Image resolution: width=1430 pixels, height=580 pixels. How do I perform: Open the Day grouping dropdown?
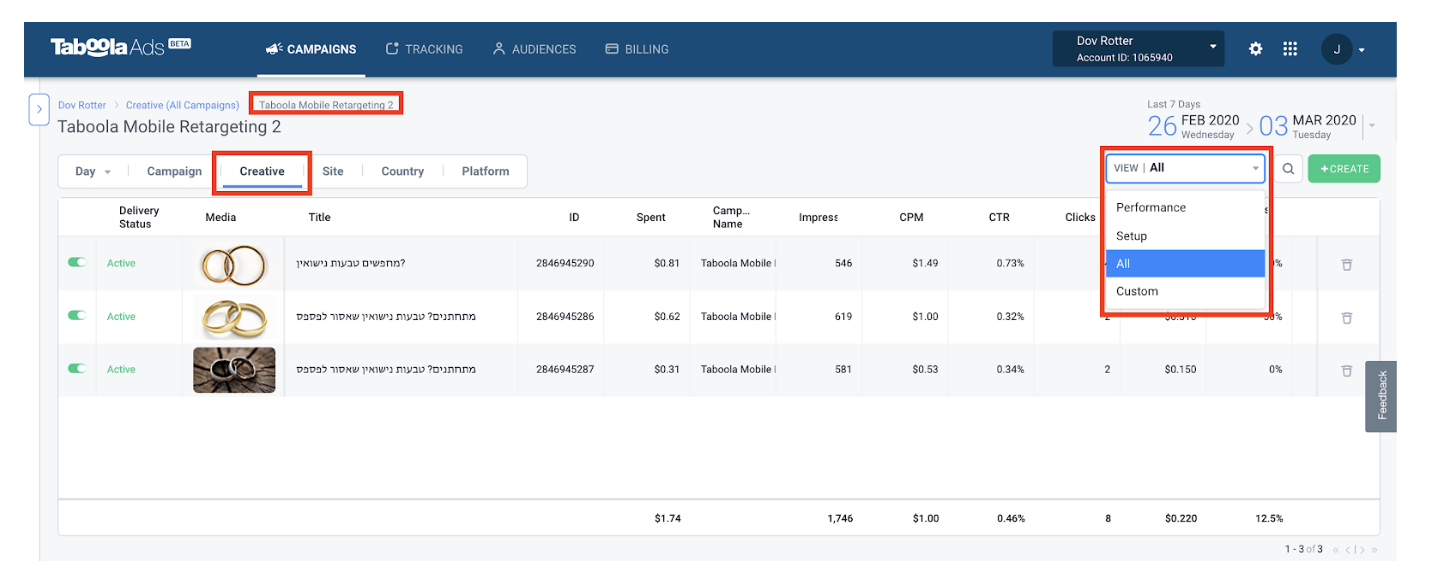point(91,171)
